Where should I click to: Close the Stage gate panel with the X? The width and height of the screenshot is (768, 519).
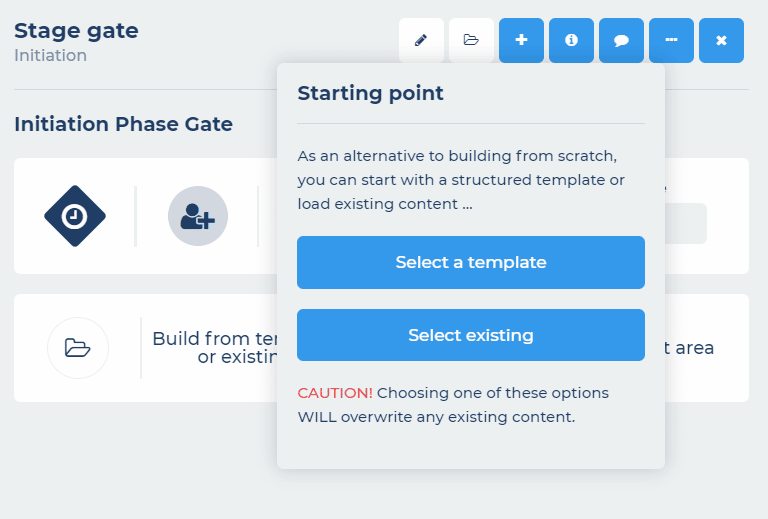tap(721, 40)
